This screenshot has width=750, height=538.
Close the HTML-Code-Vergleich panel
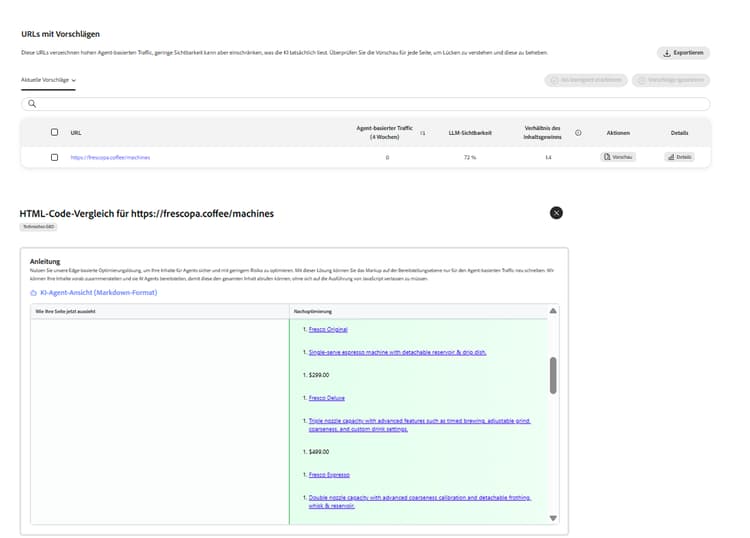click(x=556, y=213)
